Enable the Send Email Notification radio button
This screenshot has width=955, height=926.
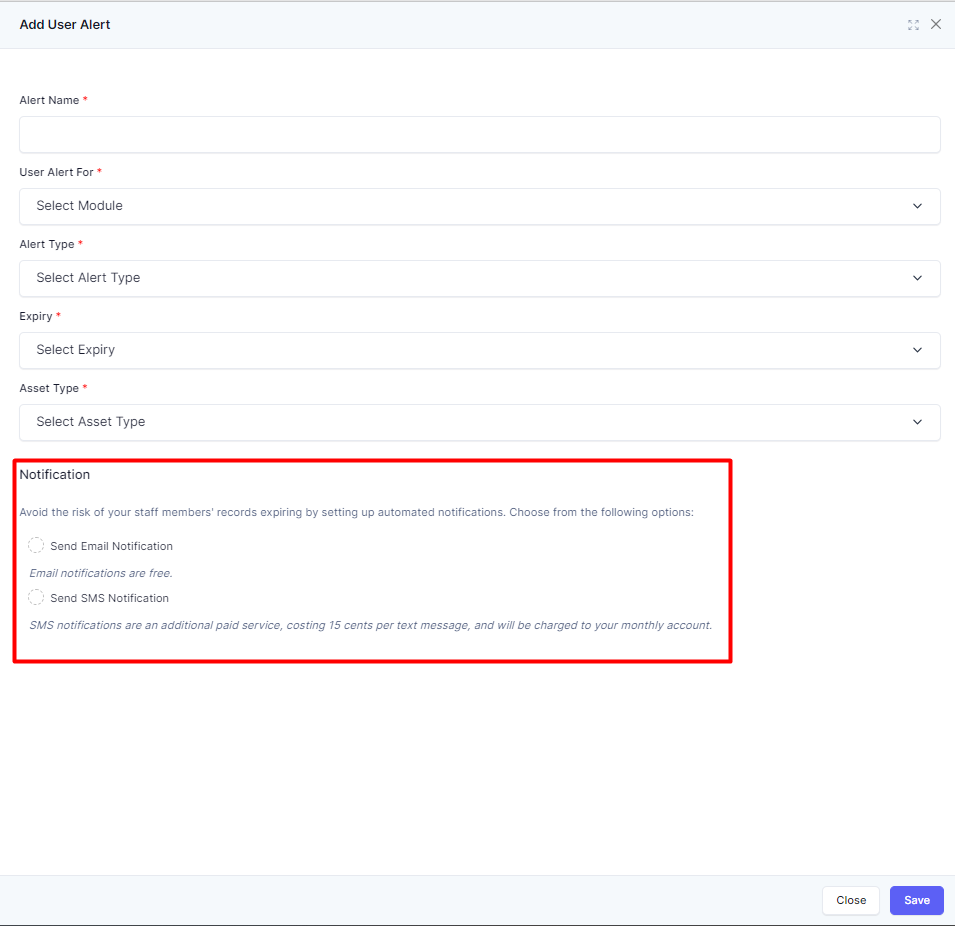[x=36, y=545]
